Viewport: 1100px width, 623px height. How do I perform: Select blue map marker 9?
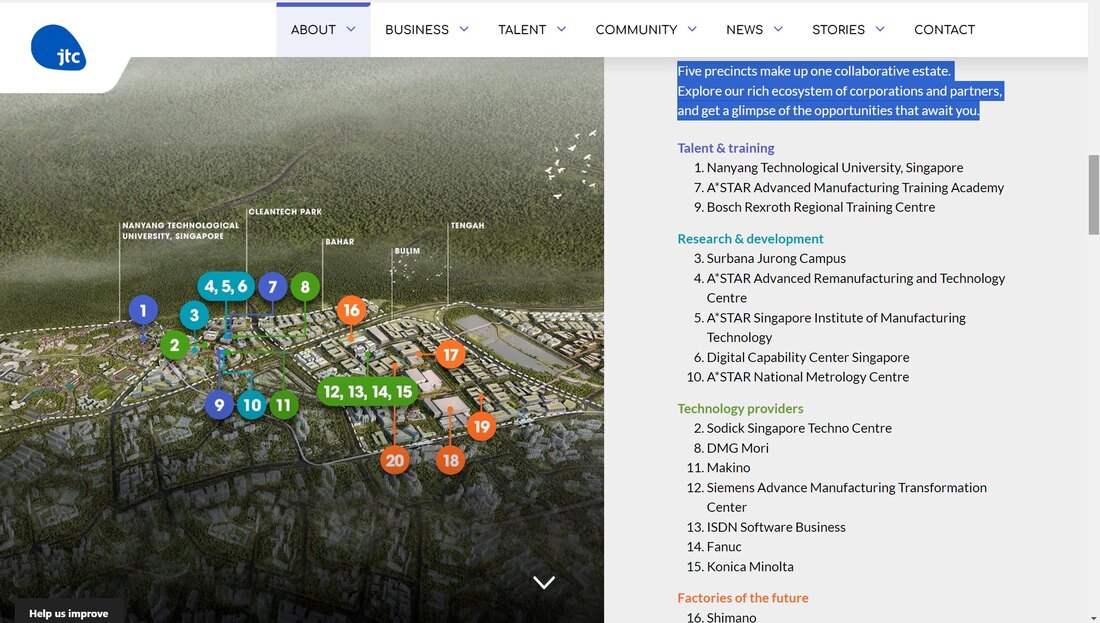pos(219,405)
